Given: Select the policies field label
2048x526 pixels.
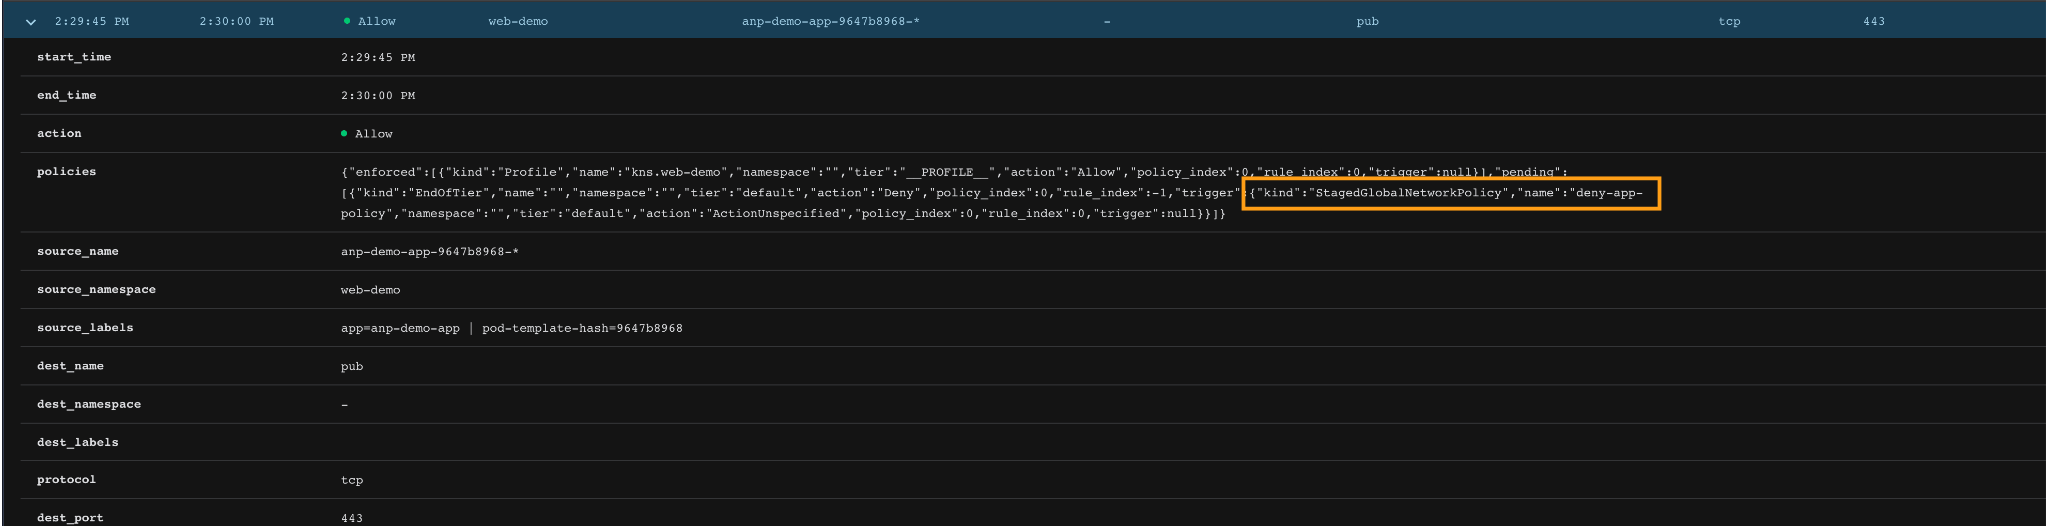Looking at the screenshot, I should click(67, 172).
